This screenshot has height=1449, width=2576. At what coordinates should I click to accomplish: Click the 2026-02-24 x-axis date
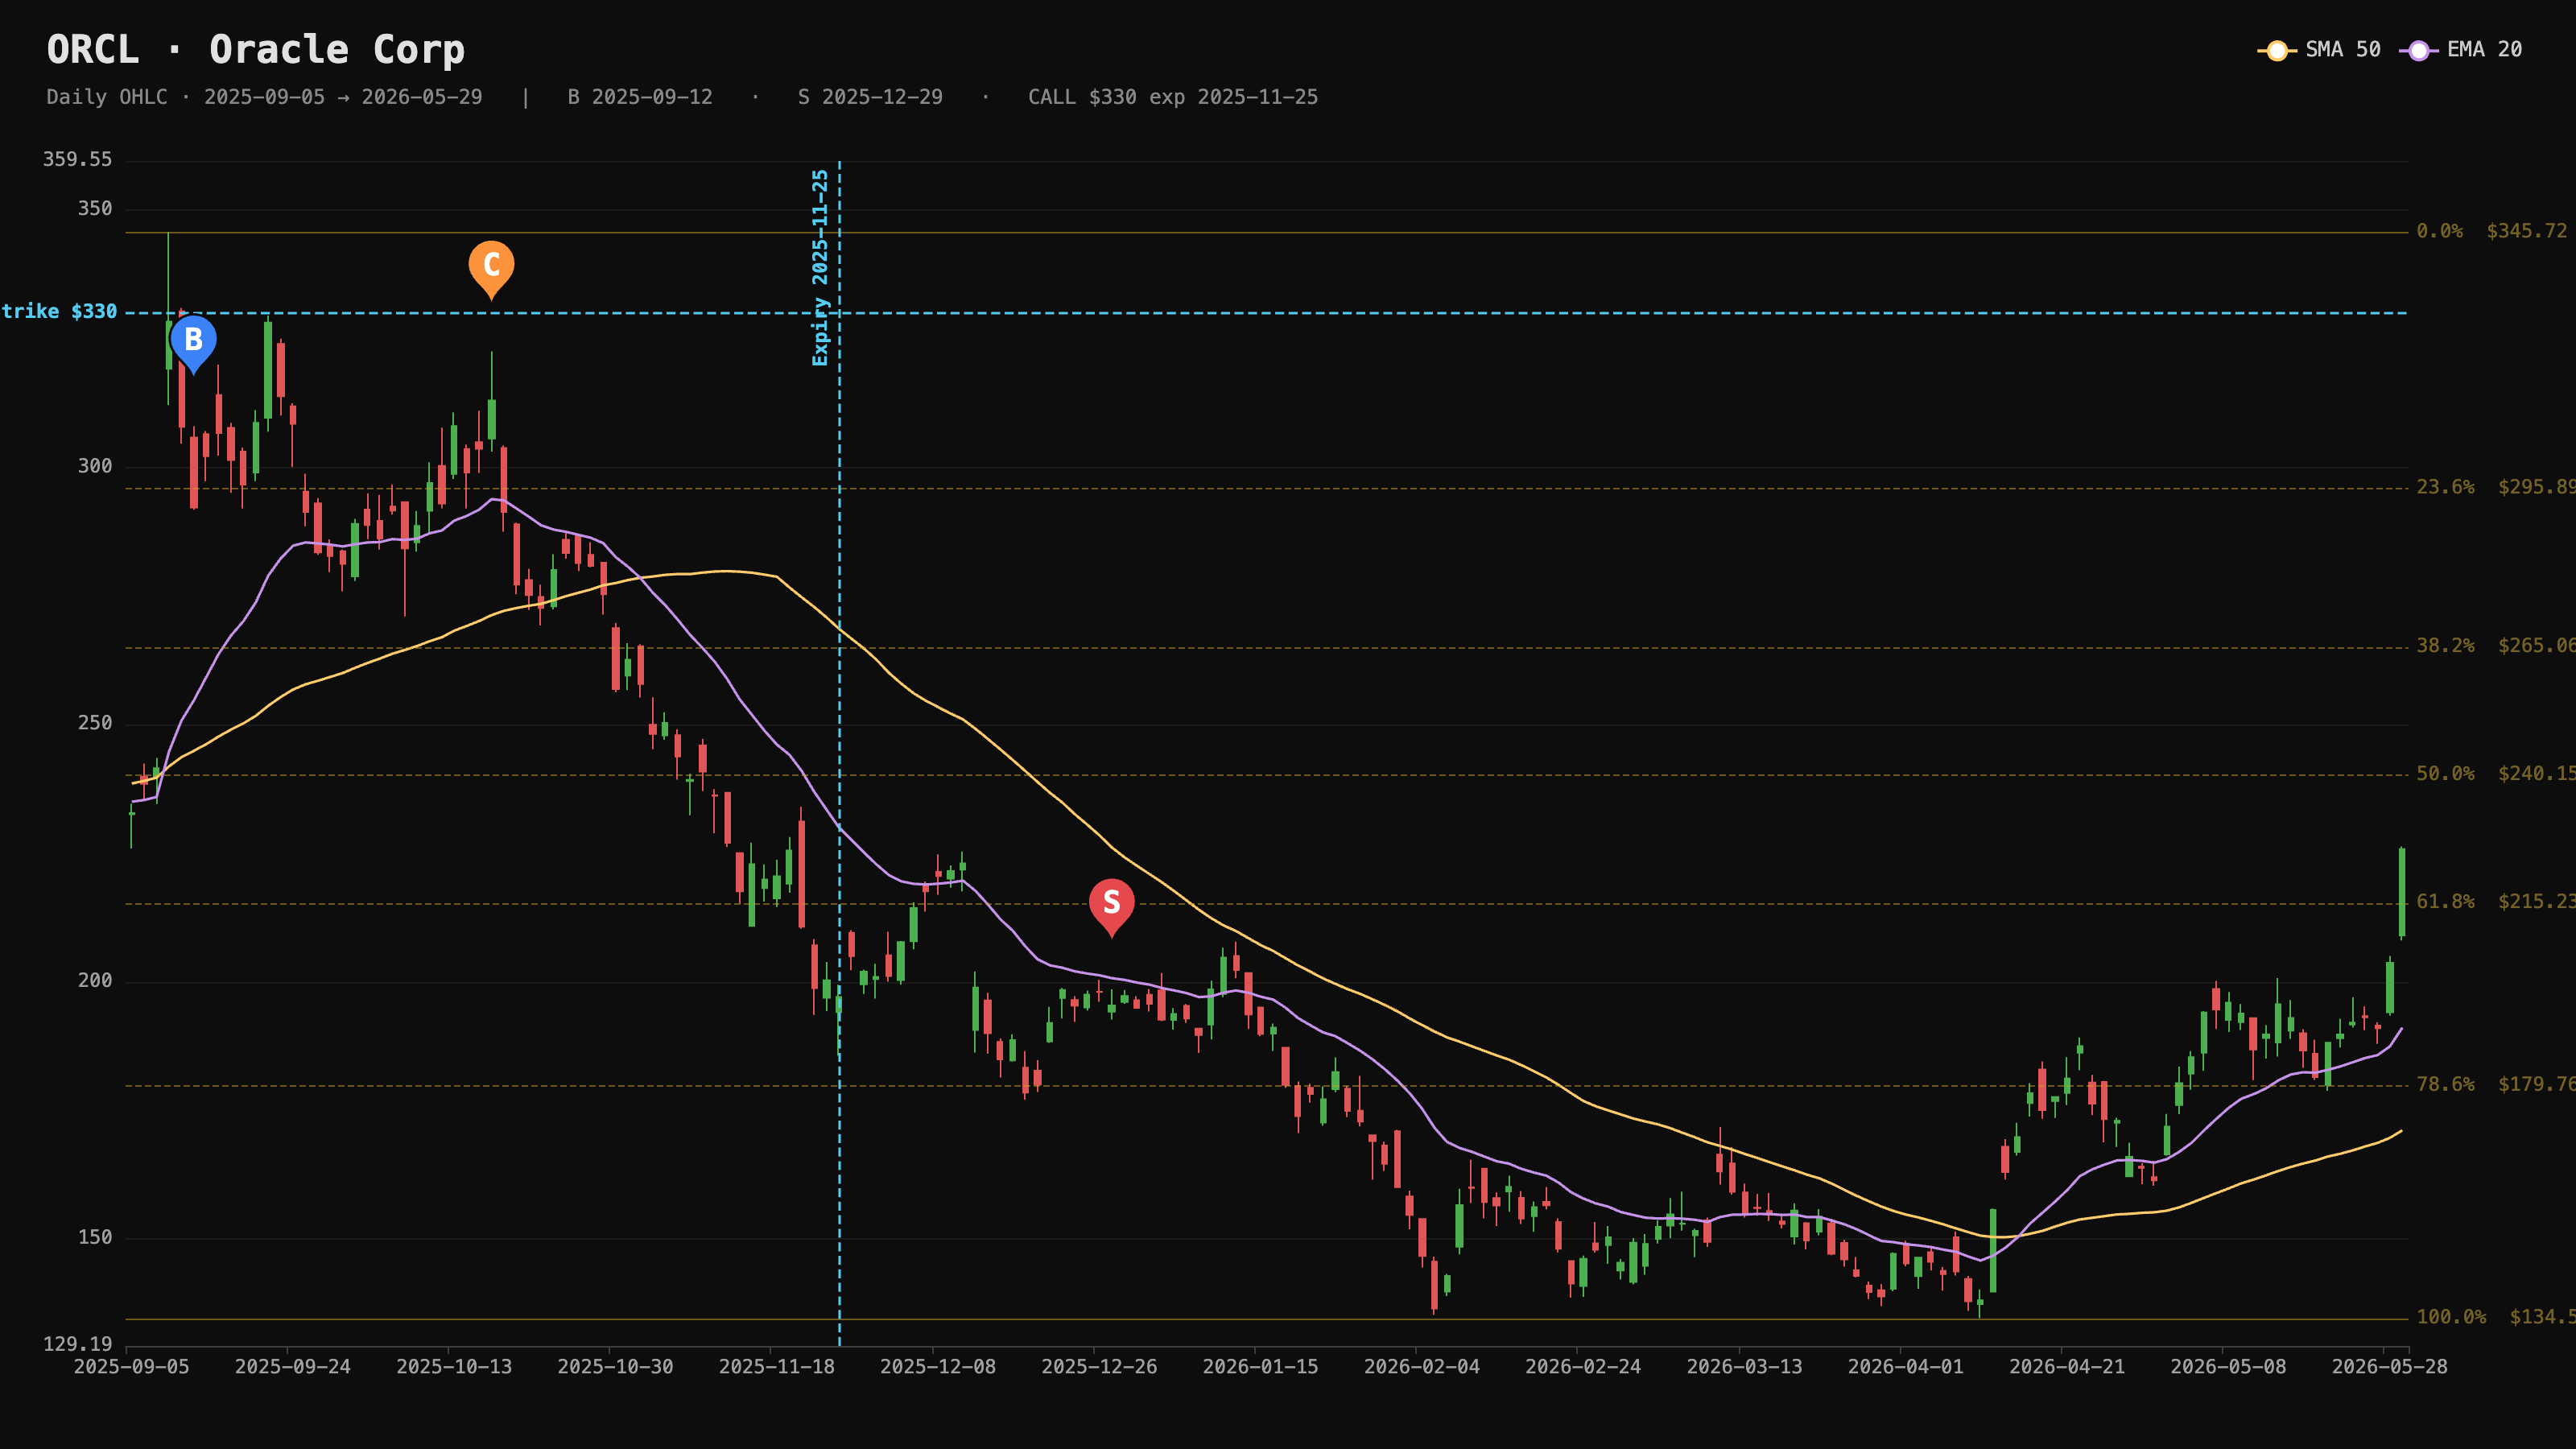(x=1583, y=1367)
